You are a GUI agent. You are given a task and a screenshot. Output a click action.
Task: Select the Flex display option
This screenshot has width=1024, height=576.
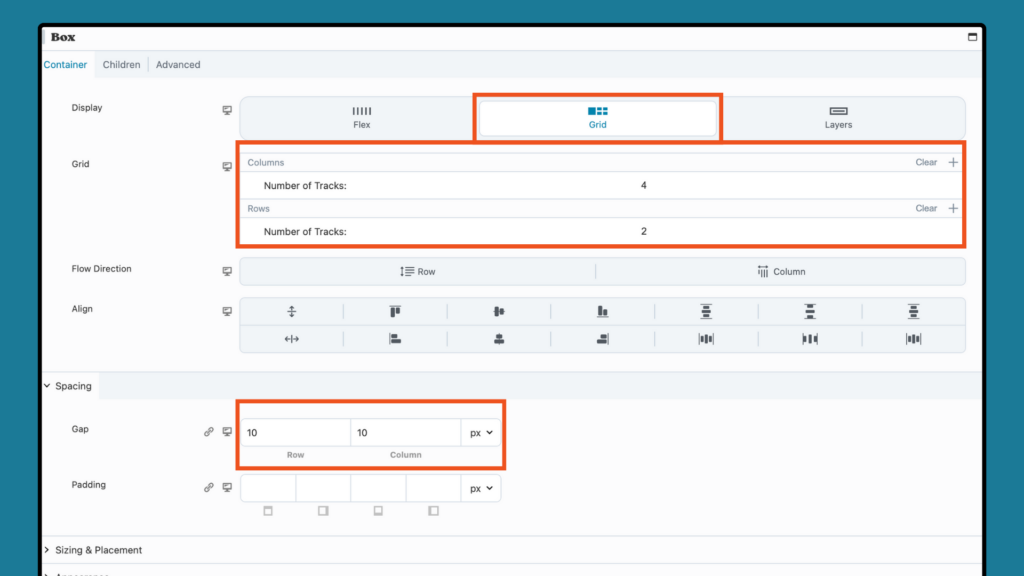tap(361, 118)
